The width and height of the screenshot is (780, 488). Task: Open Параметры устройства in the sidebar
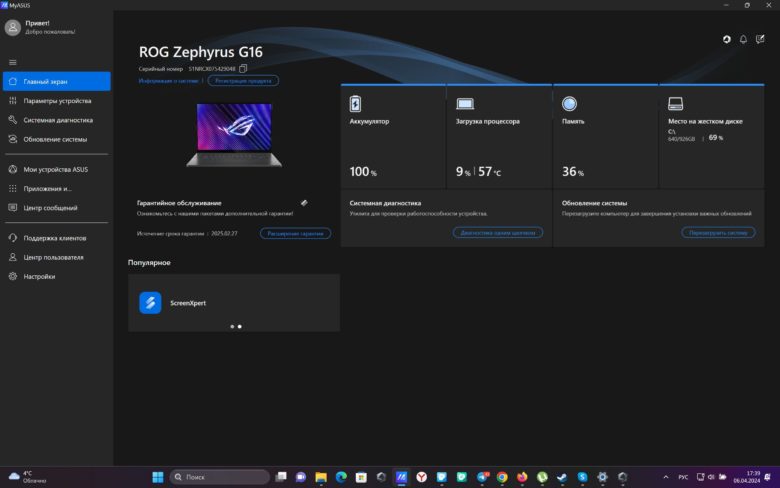57,100
